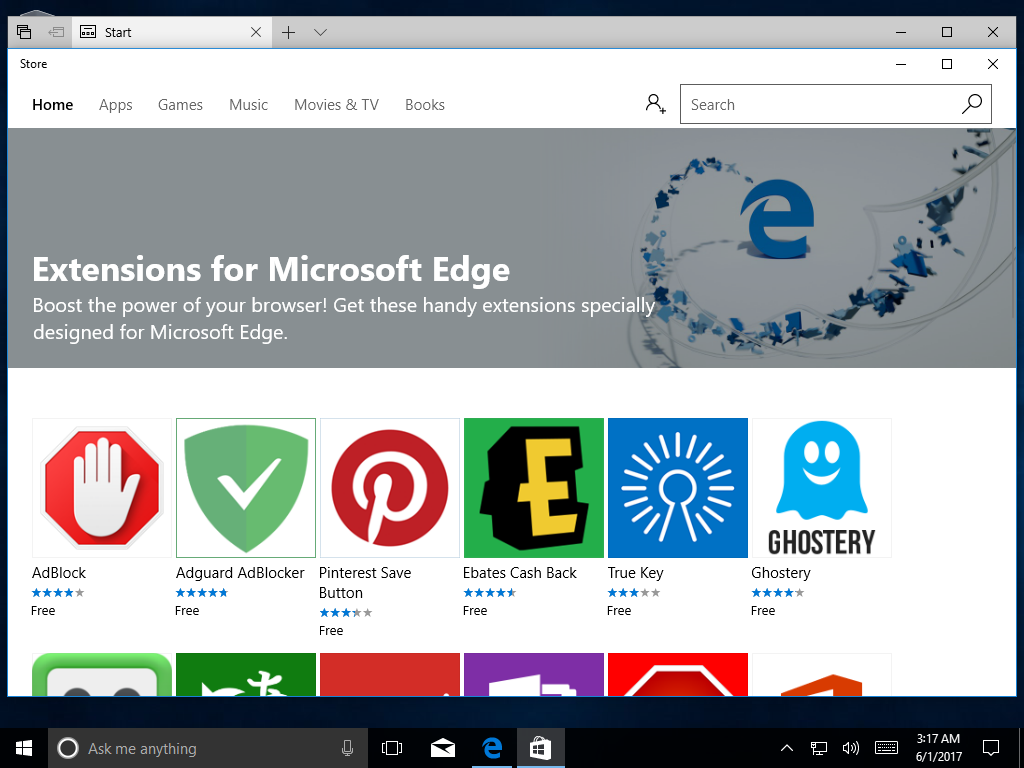Click the Ghostery title link
Viewport: 1024px width, 768px height.
(780, 573)
